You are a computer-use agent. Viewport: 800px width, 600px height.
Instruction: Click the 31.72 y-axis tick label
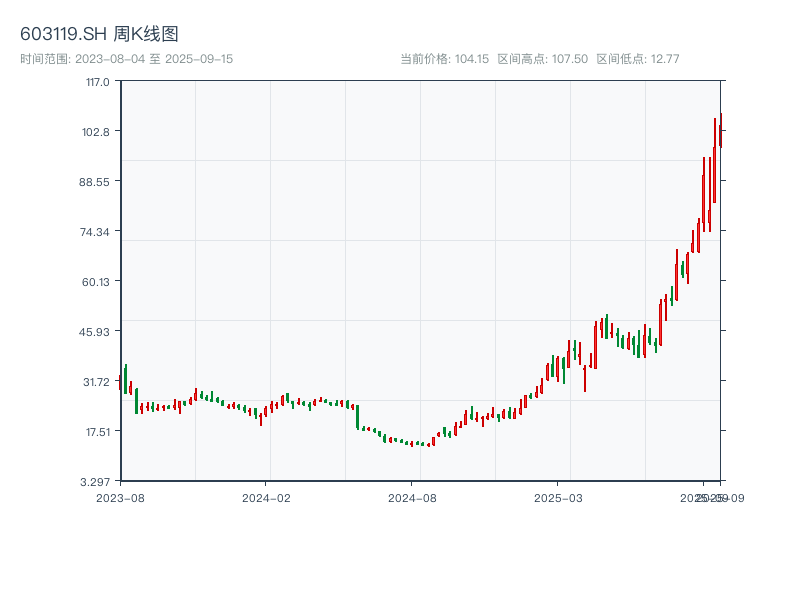[97, 381]
